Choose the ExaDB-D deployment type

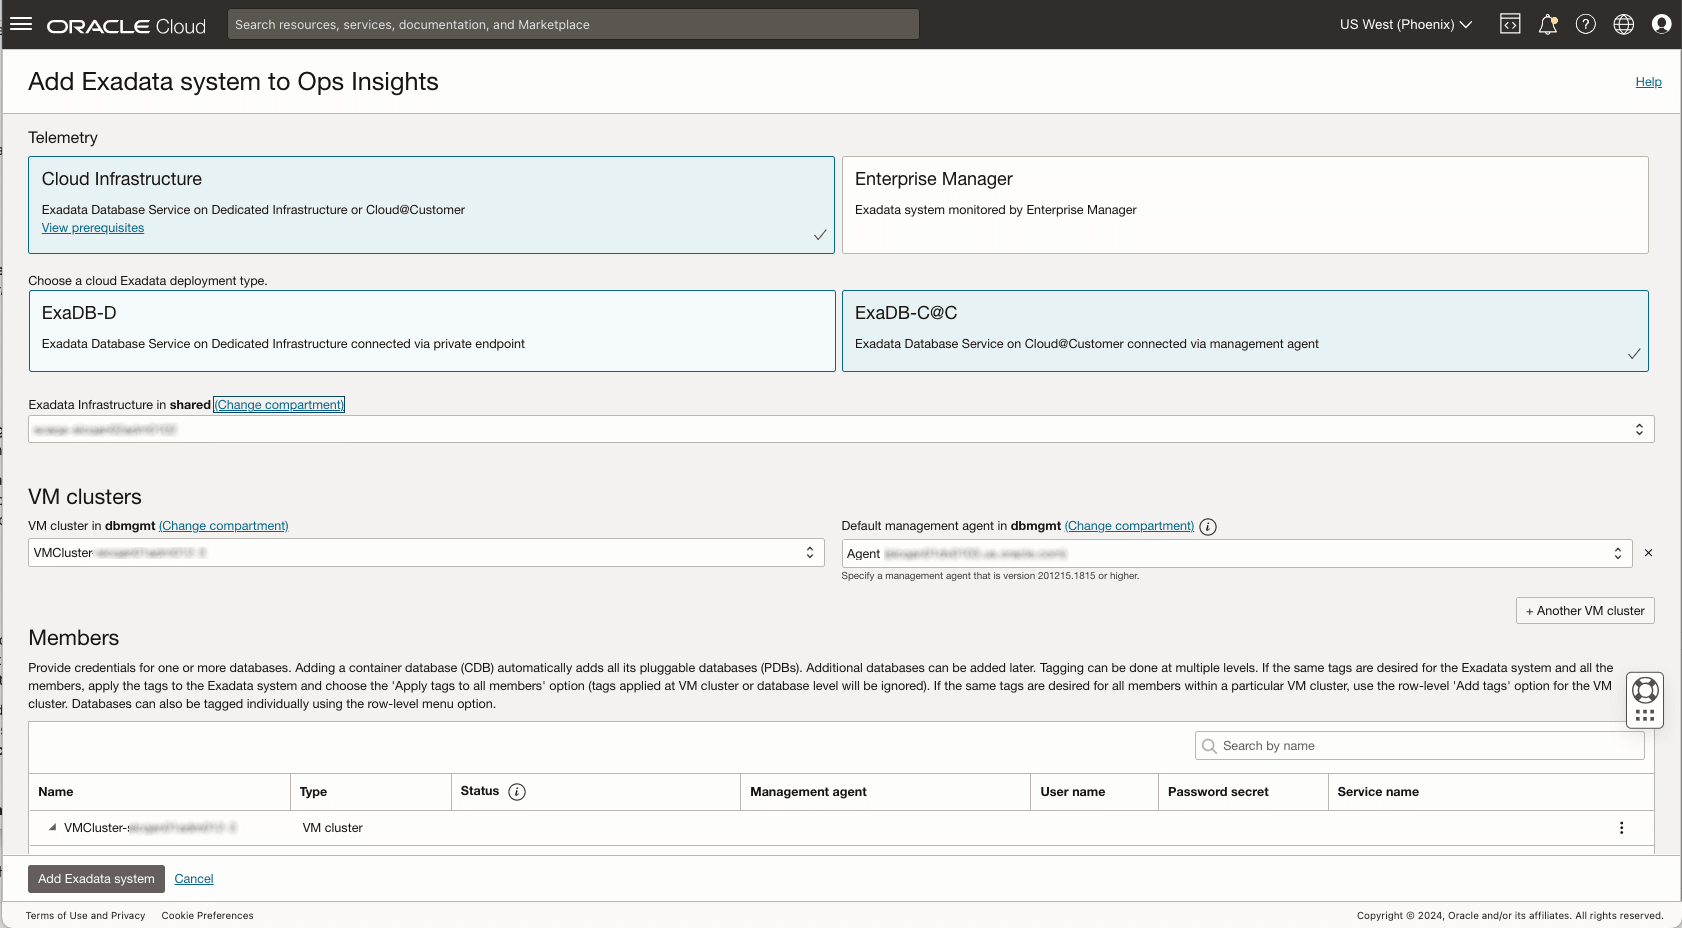click(431, 331)
